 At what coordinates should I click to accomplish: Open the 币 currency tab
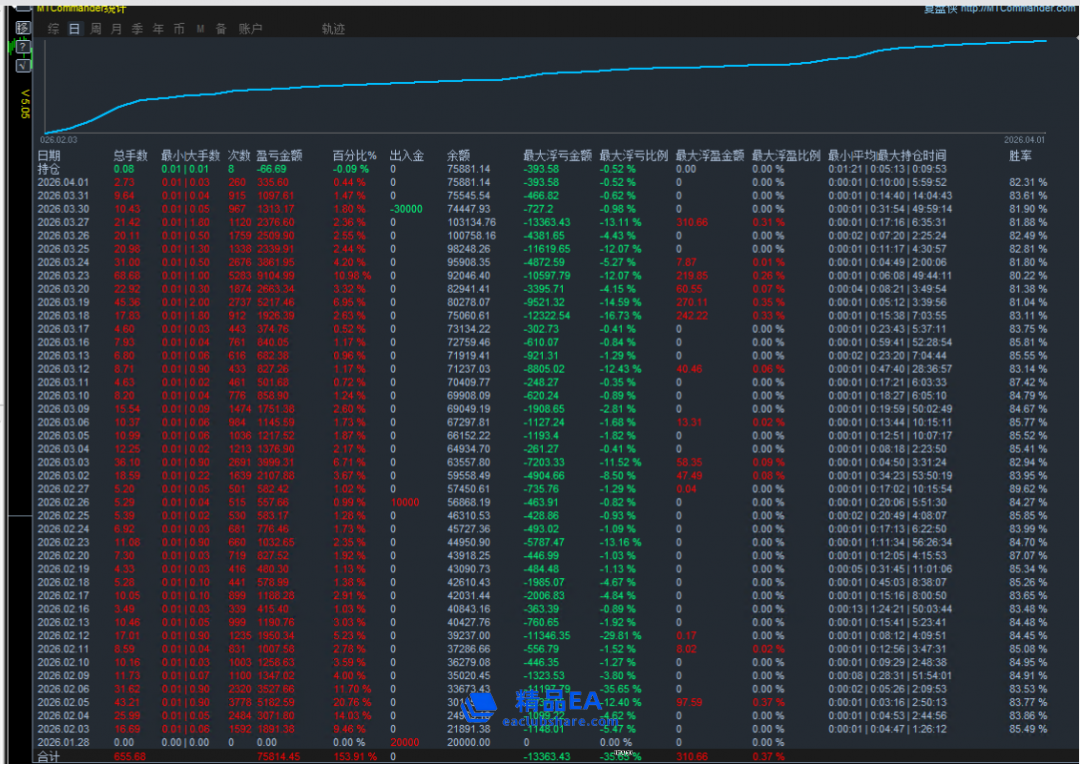point(179,29)
